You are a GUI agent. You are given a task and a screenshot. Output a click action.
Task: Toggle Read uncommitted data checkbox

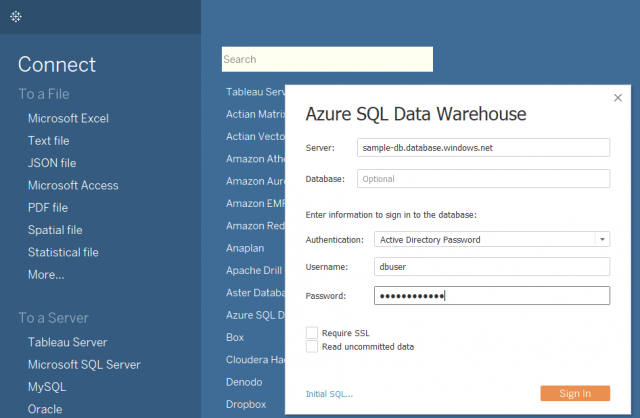coord(312,347)
